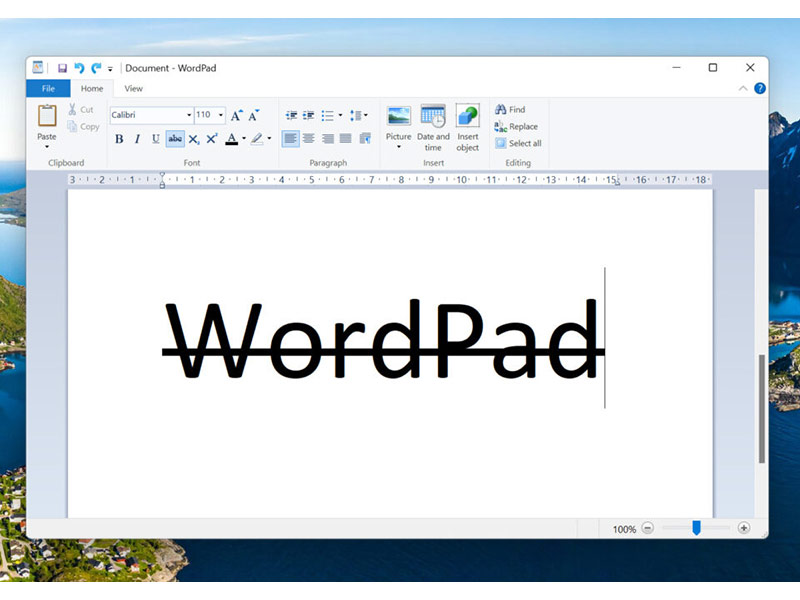800x600 pixels.
Task: Open the File menu
Action: tap(48, 88)
